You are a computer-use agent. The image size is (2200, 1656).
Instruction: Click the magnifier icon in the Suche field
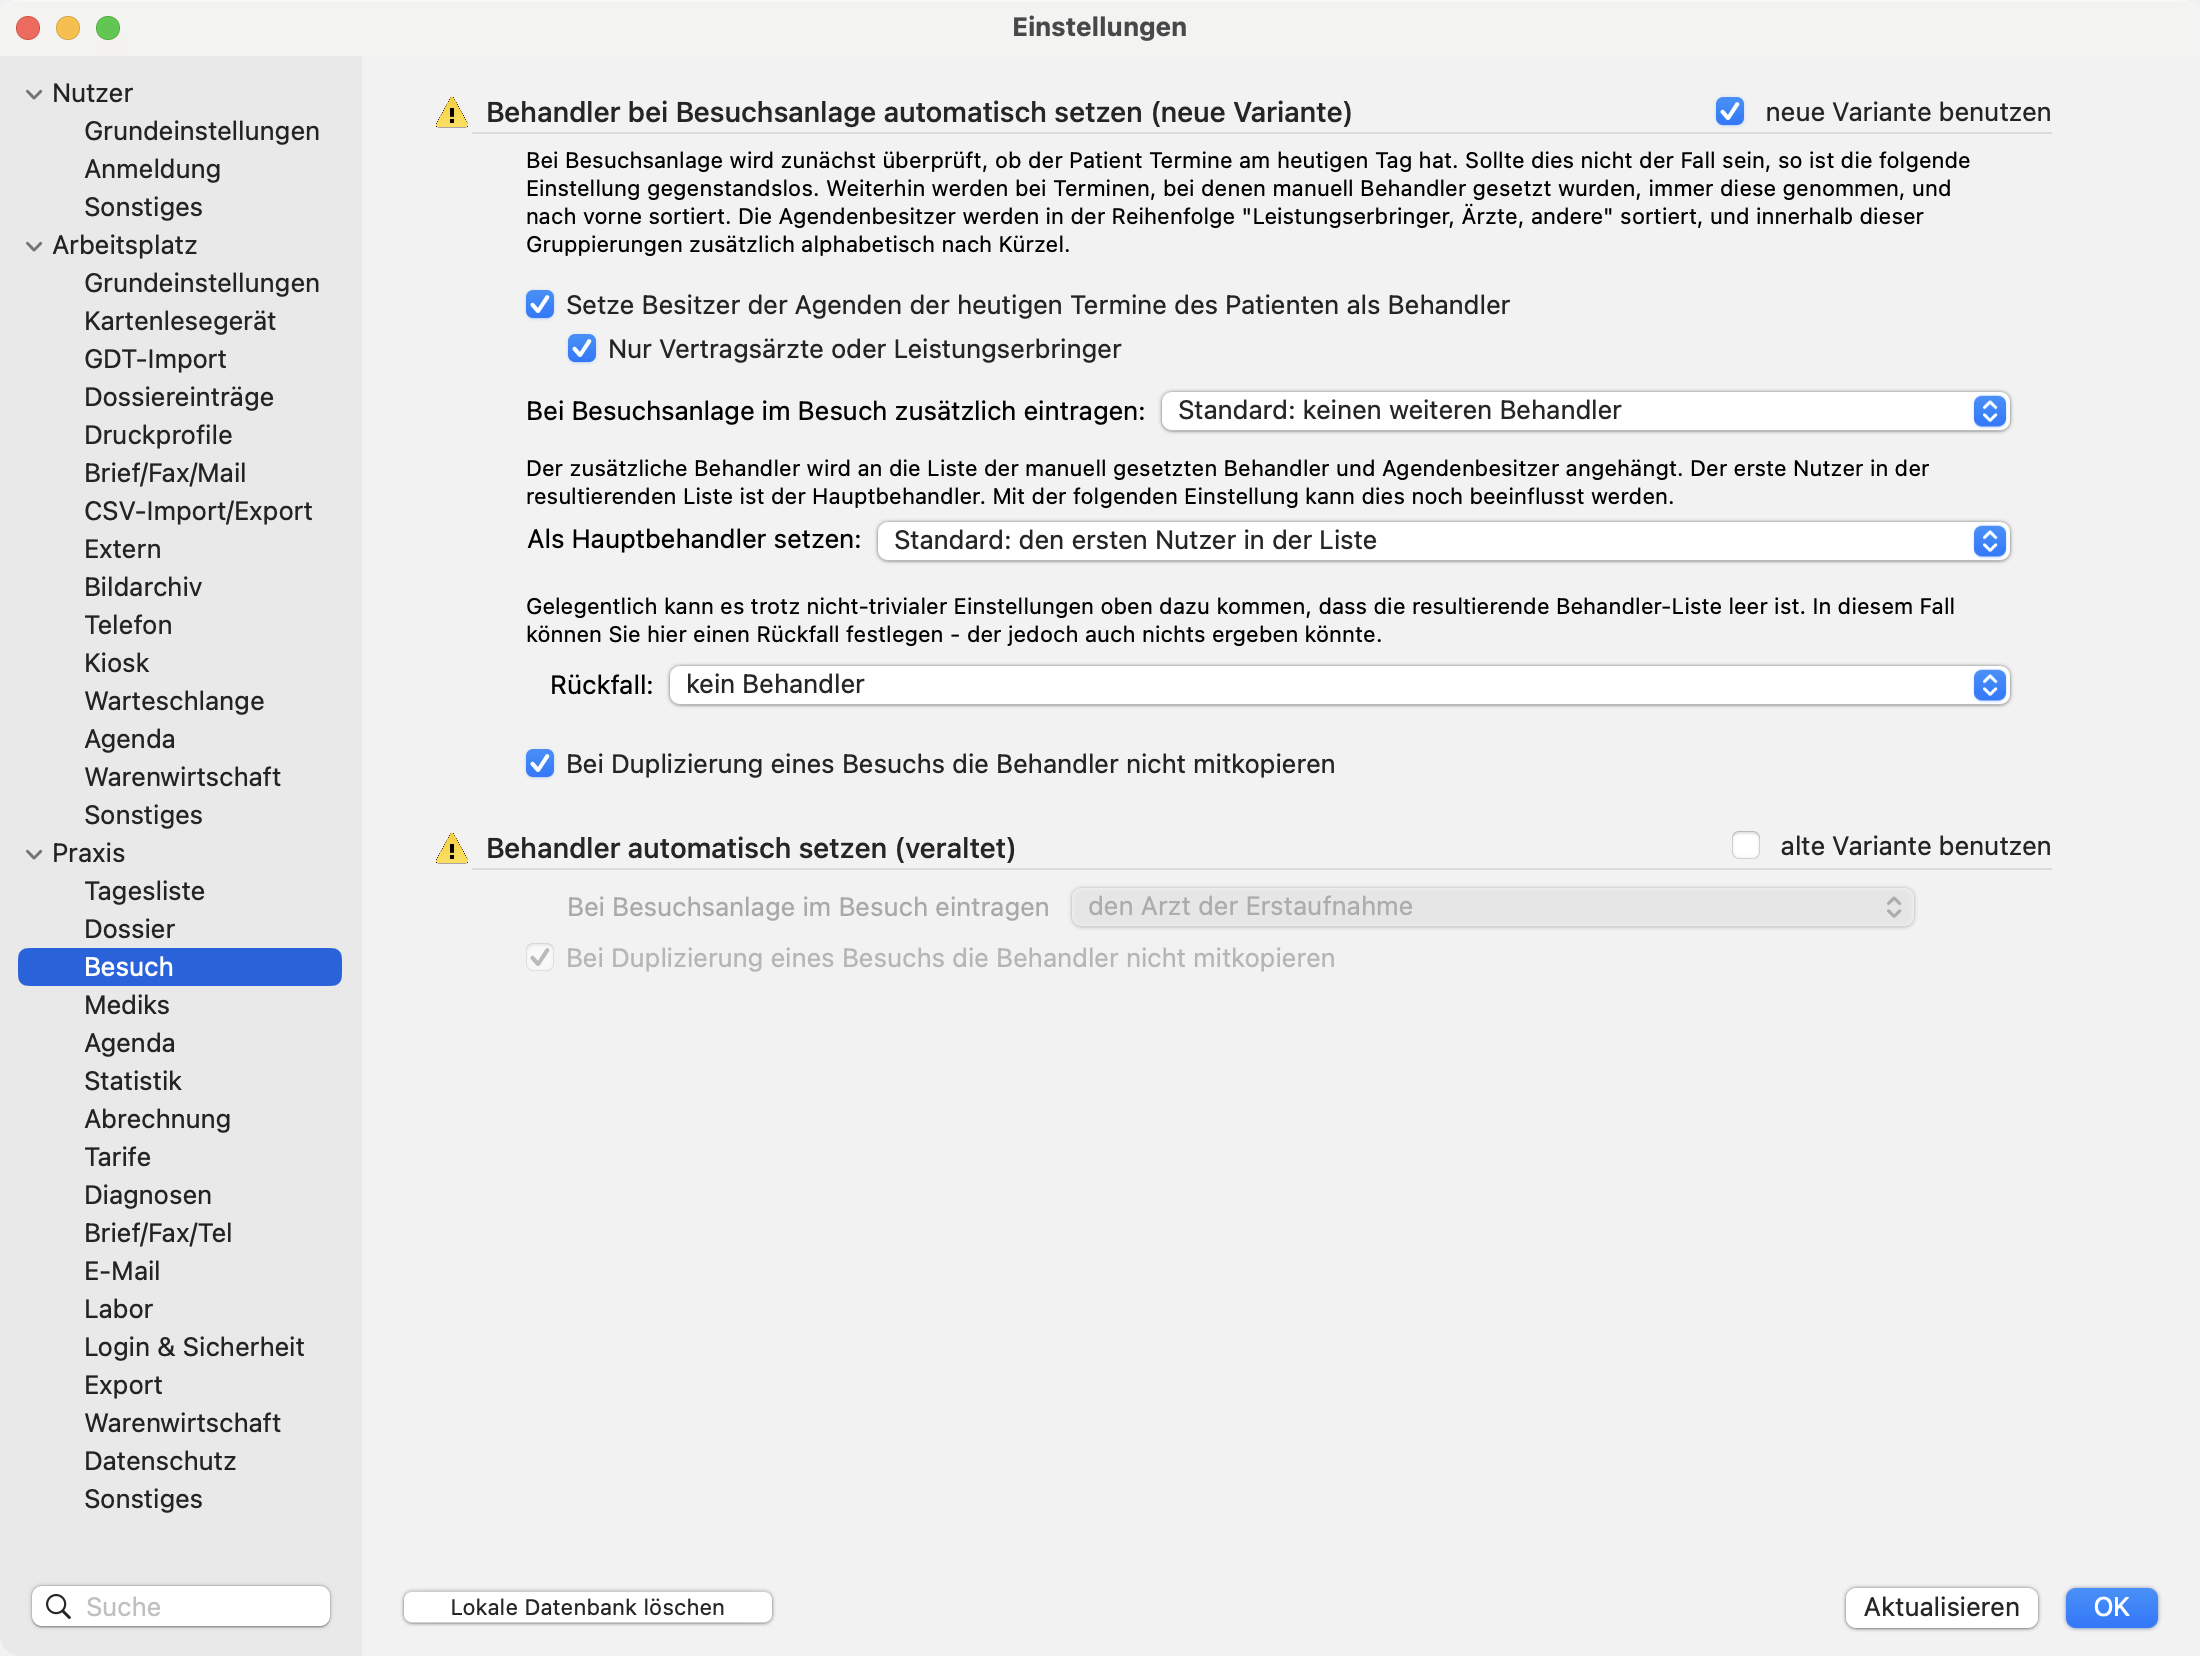pyautogui.click(x=59, y=1606)
